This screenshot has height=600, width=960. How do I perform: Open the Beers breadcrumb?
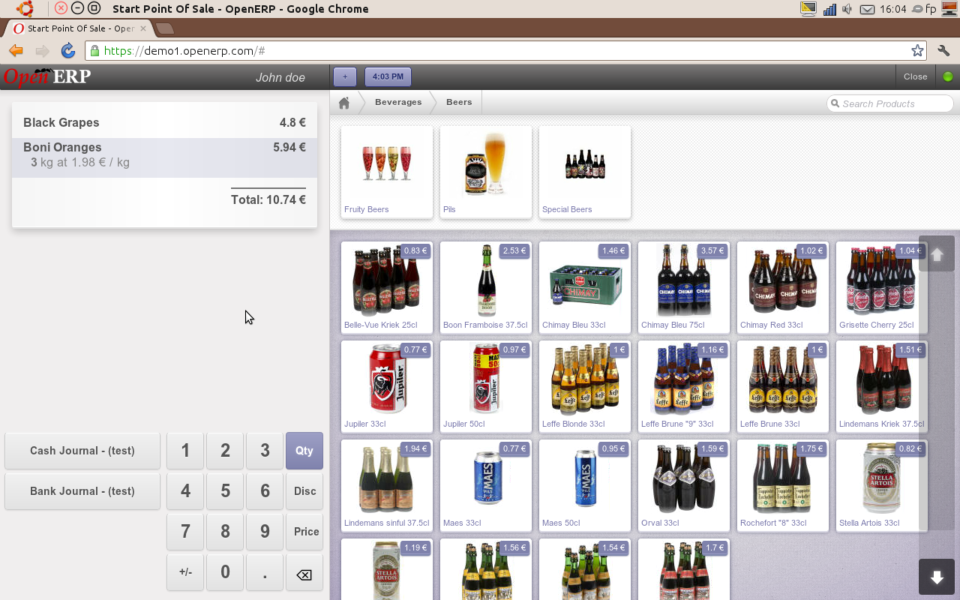pos(459,102)
